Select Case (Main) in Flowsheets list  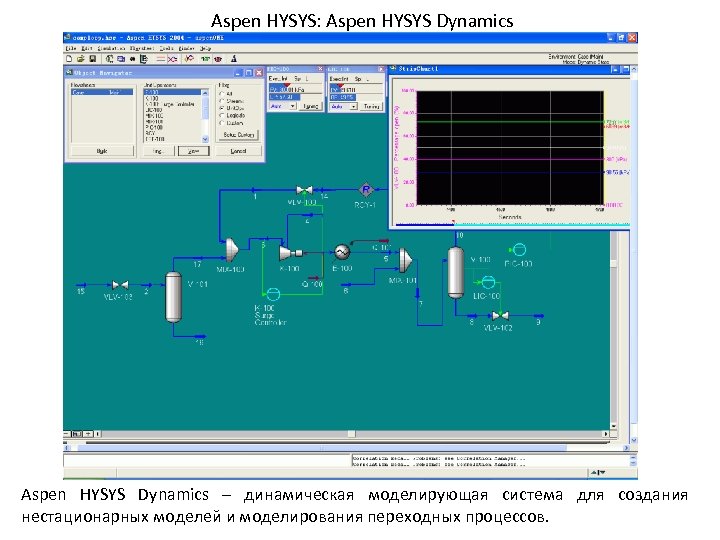102,92
